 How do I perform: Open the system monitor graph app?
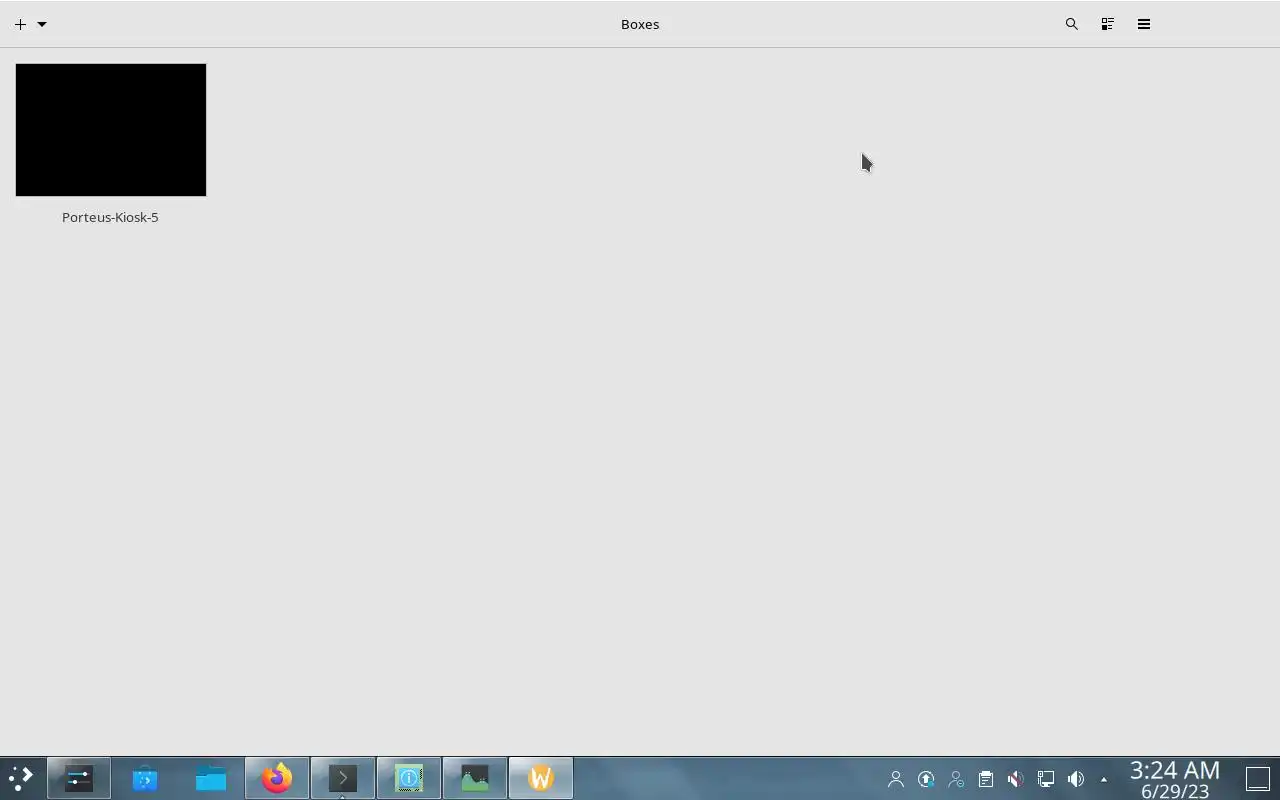click(475, 778)
